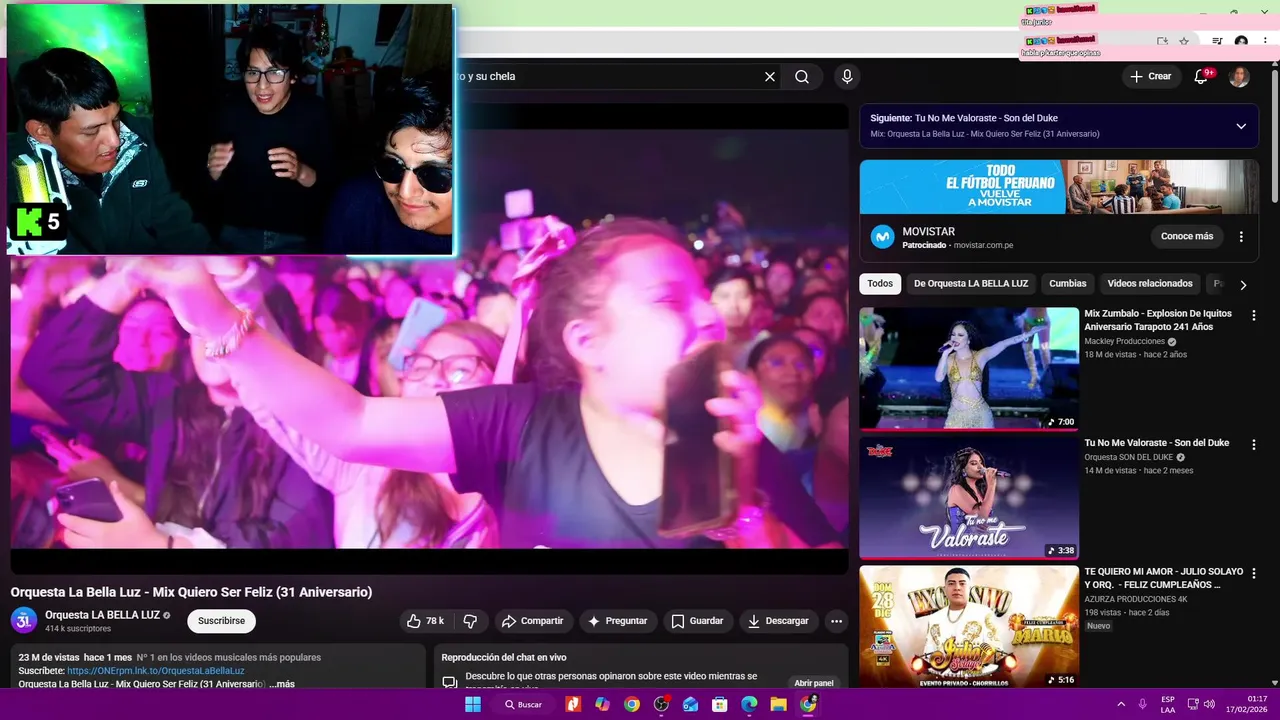Click microphone icon in system tray
The width and height of the screenshot is (1280, 720).
pyautogui.click(x=1142, y=704)
